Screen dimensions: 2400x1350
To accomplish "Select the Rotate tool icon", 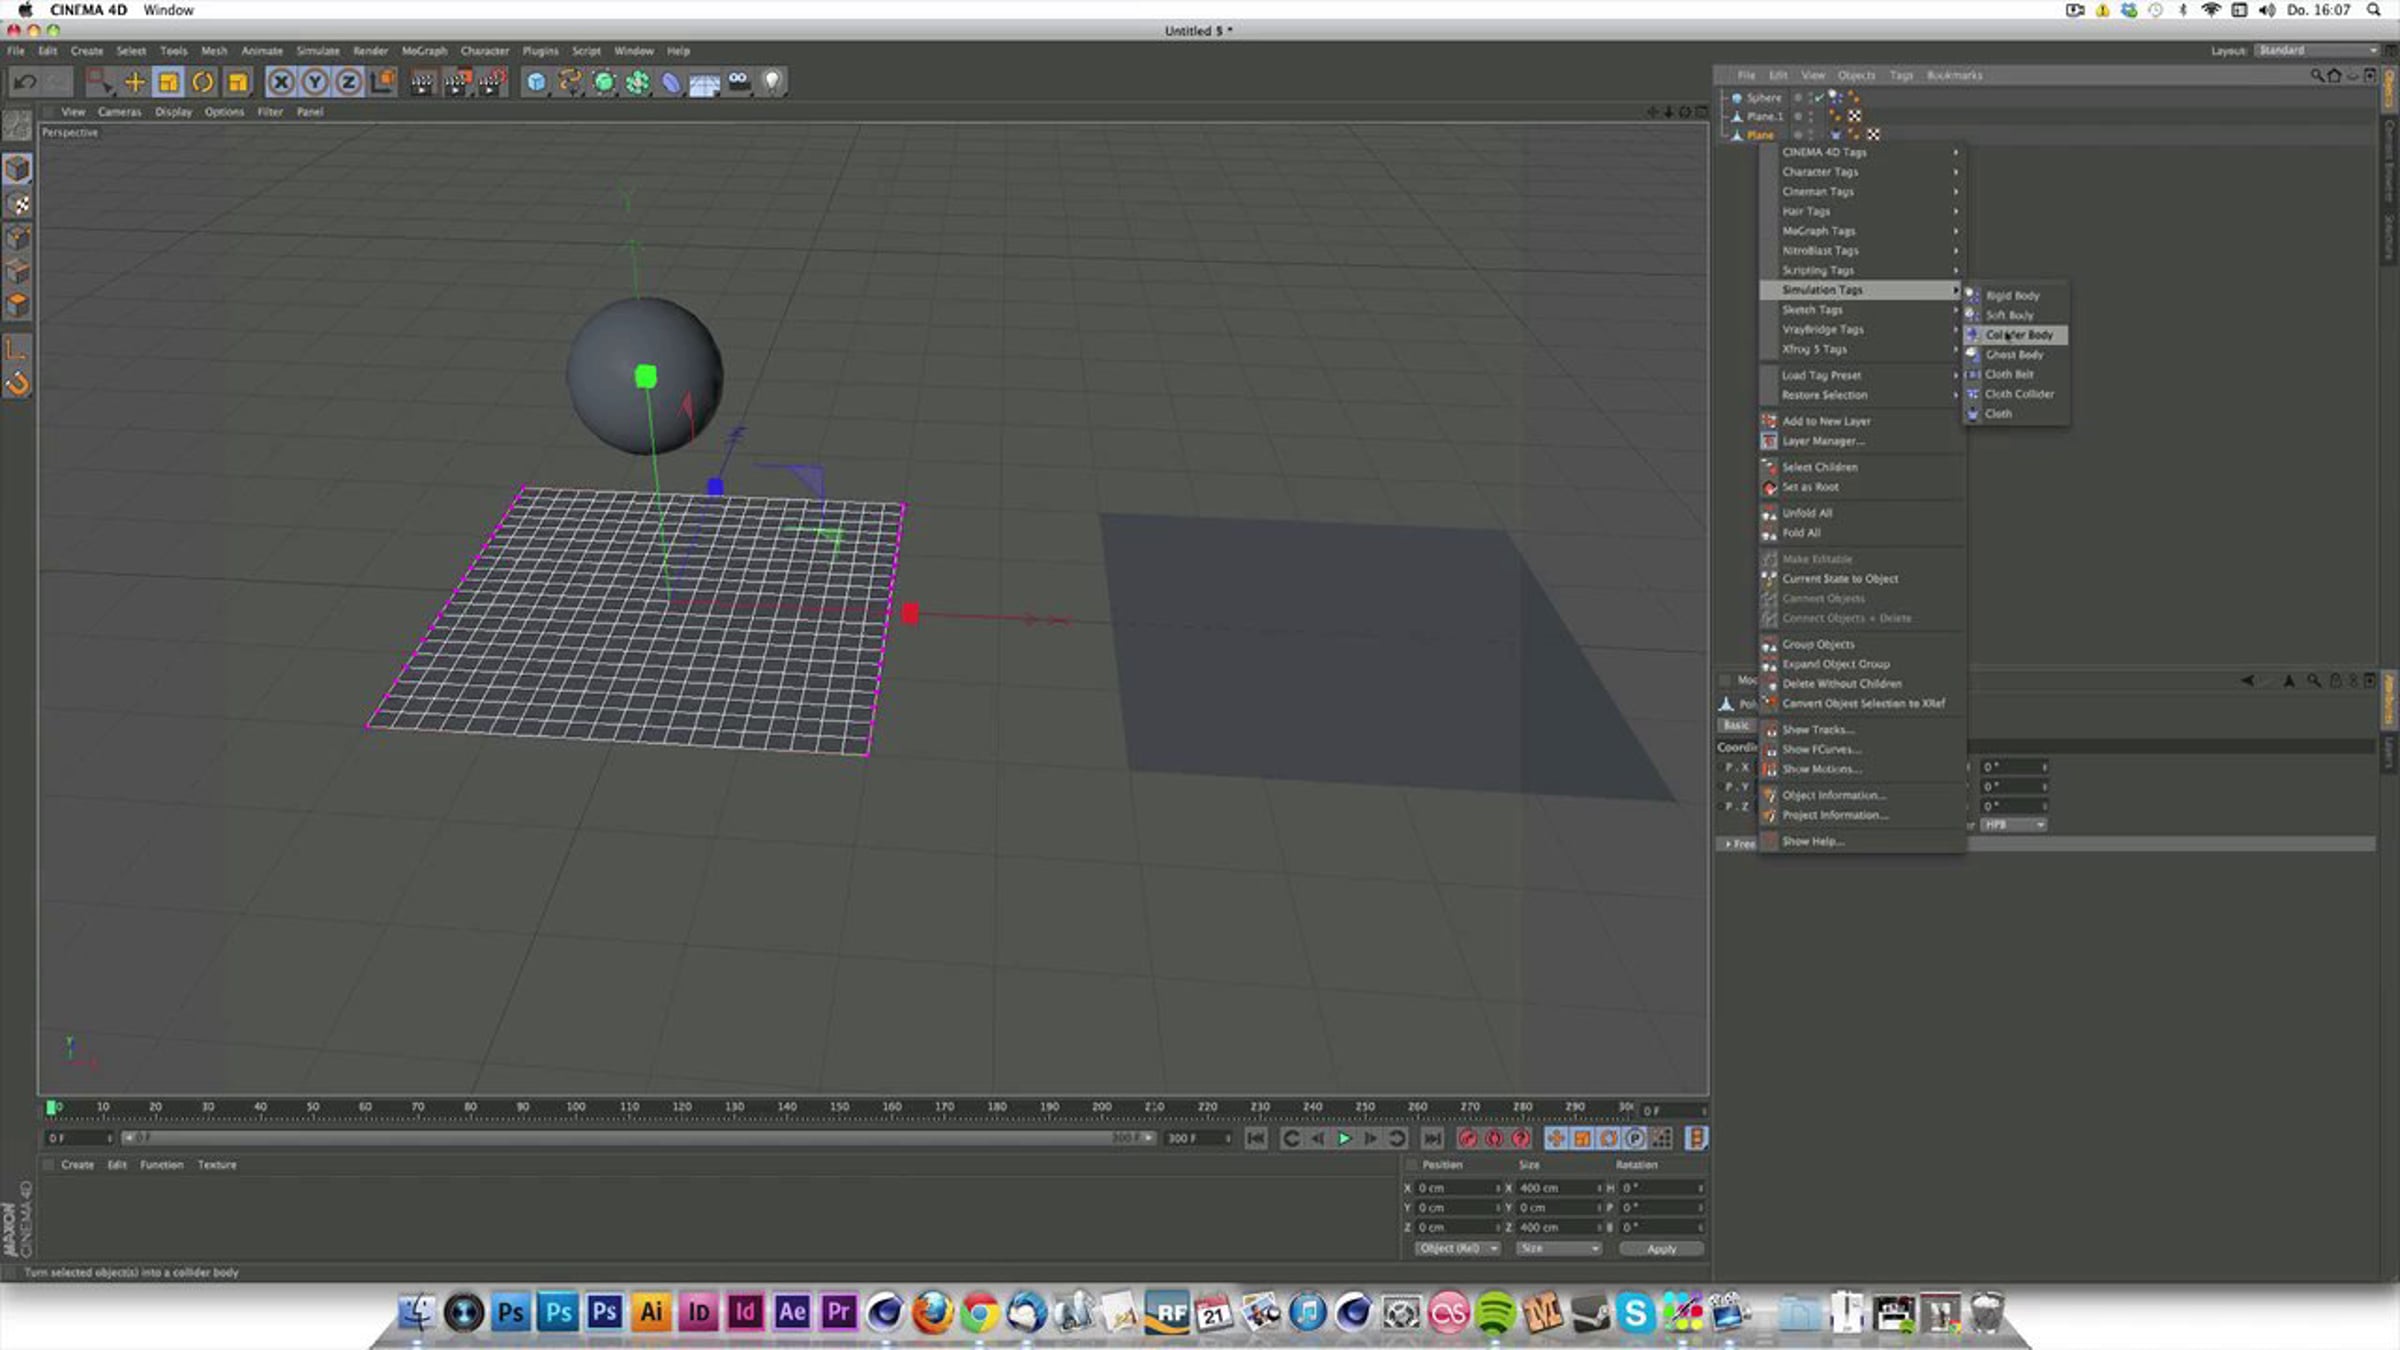I will click(x=202, y=82).
